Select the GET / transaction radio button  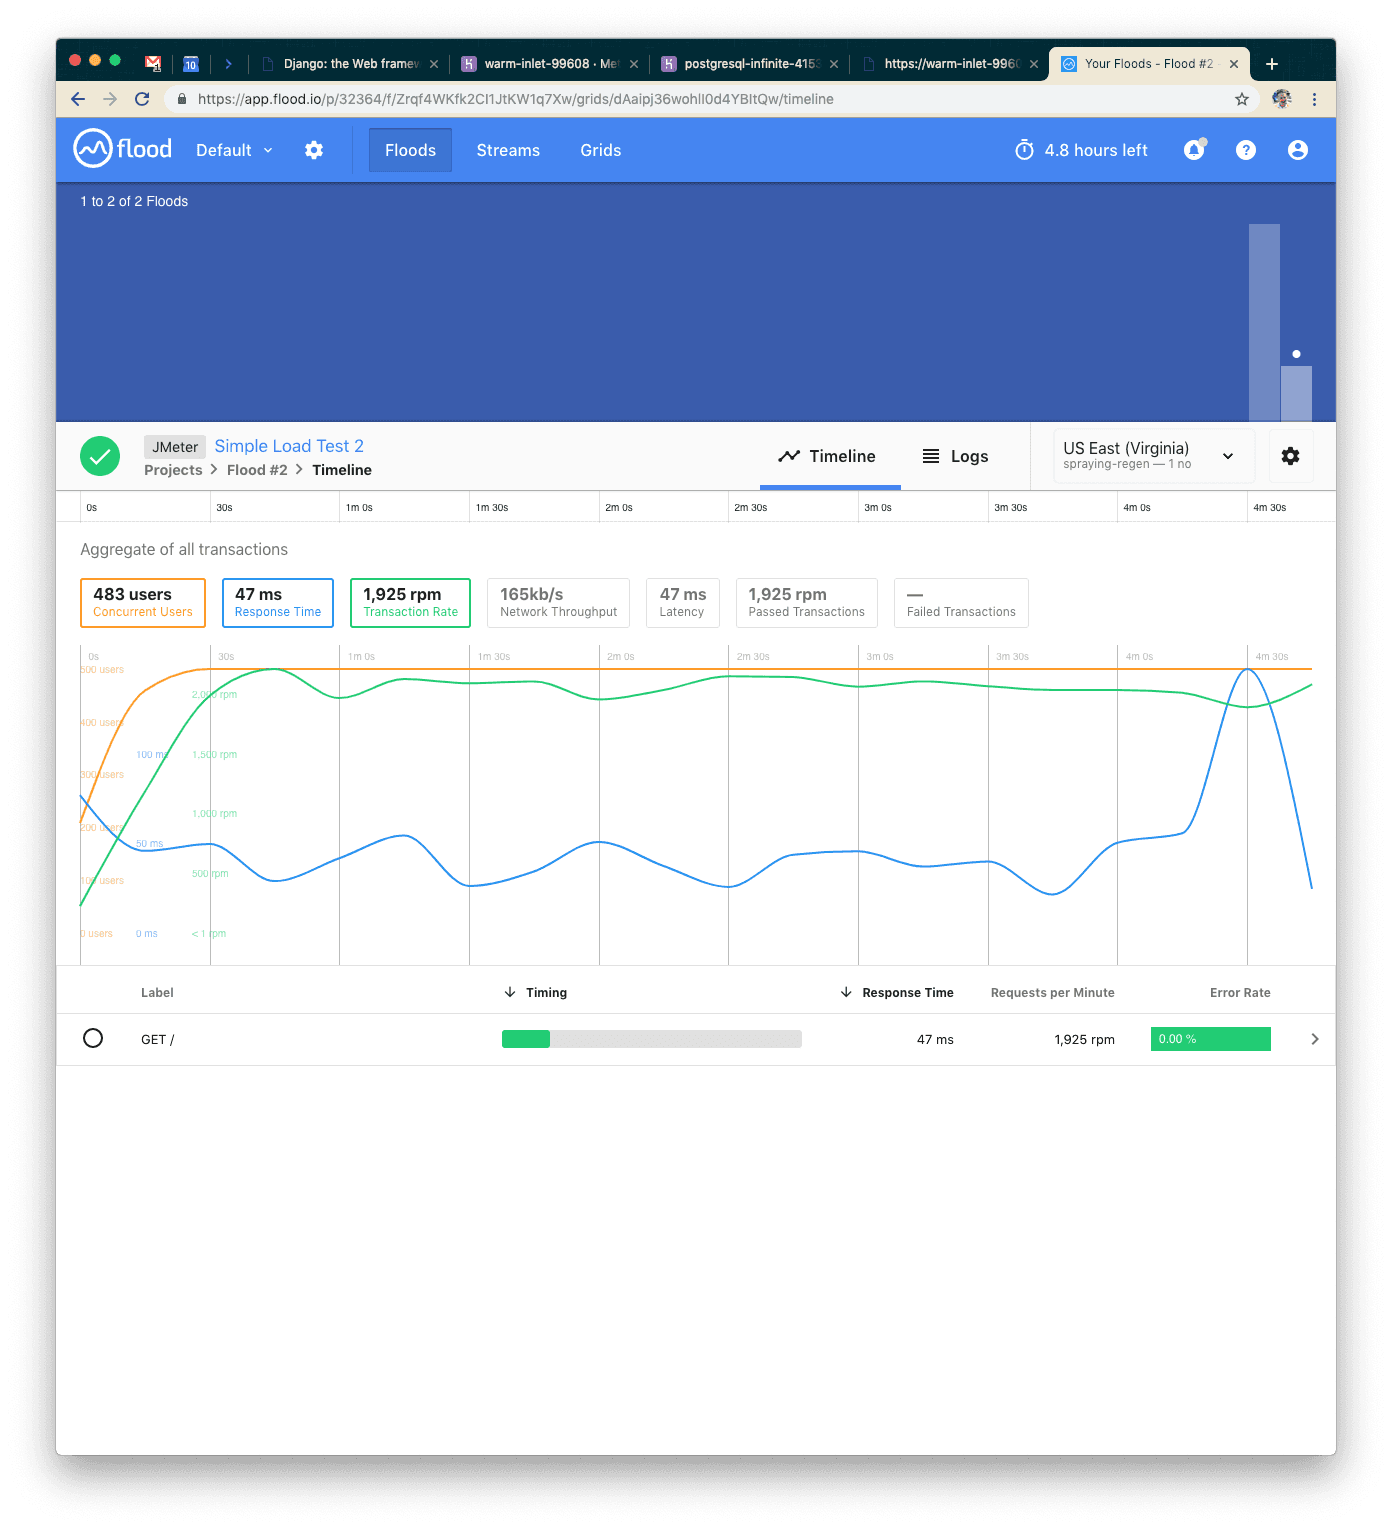(93, 1038)
